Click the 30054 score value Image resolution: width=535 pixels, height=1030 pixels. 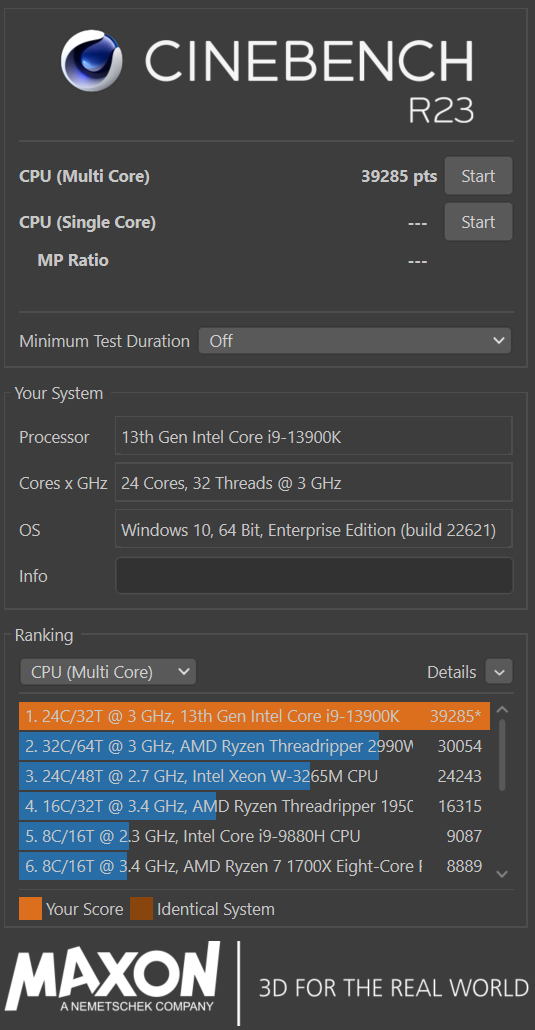(x=459, y=746)
